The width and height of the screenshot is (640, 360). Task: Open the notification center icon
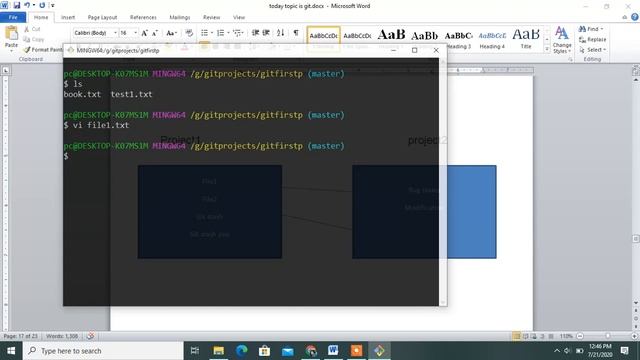pos(624,351)
